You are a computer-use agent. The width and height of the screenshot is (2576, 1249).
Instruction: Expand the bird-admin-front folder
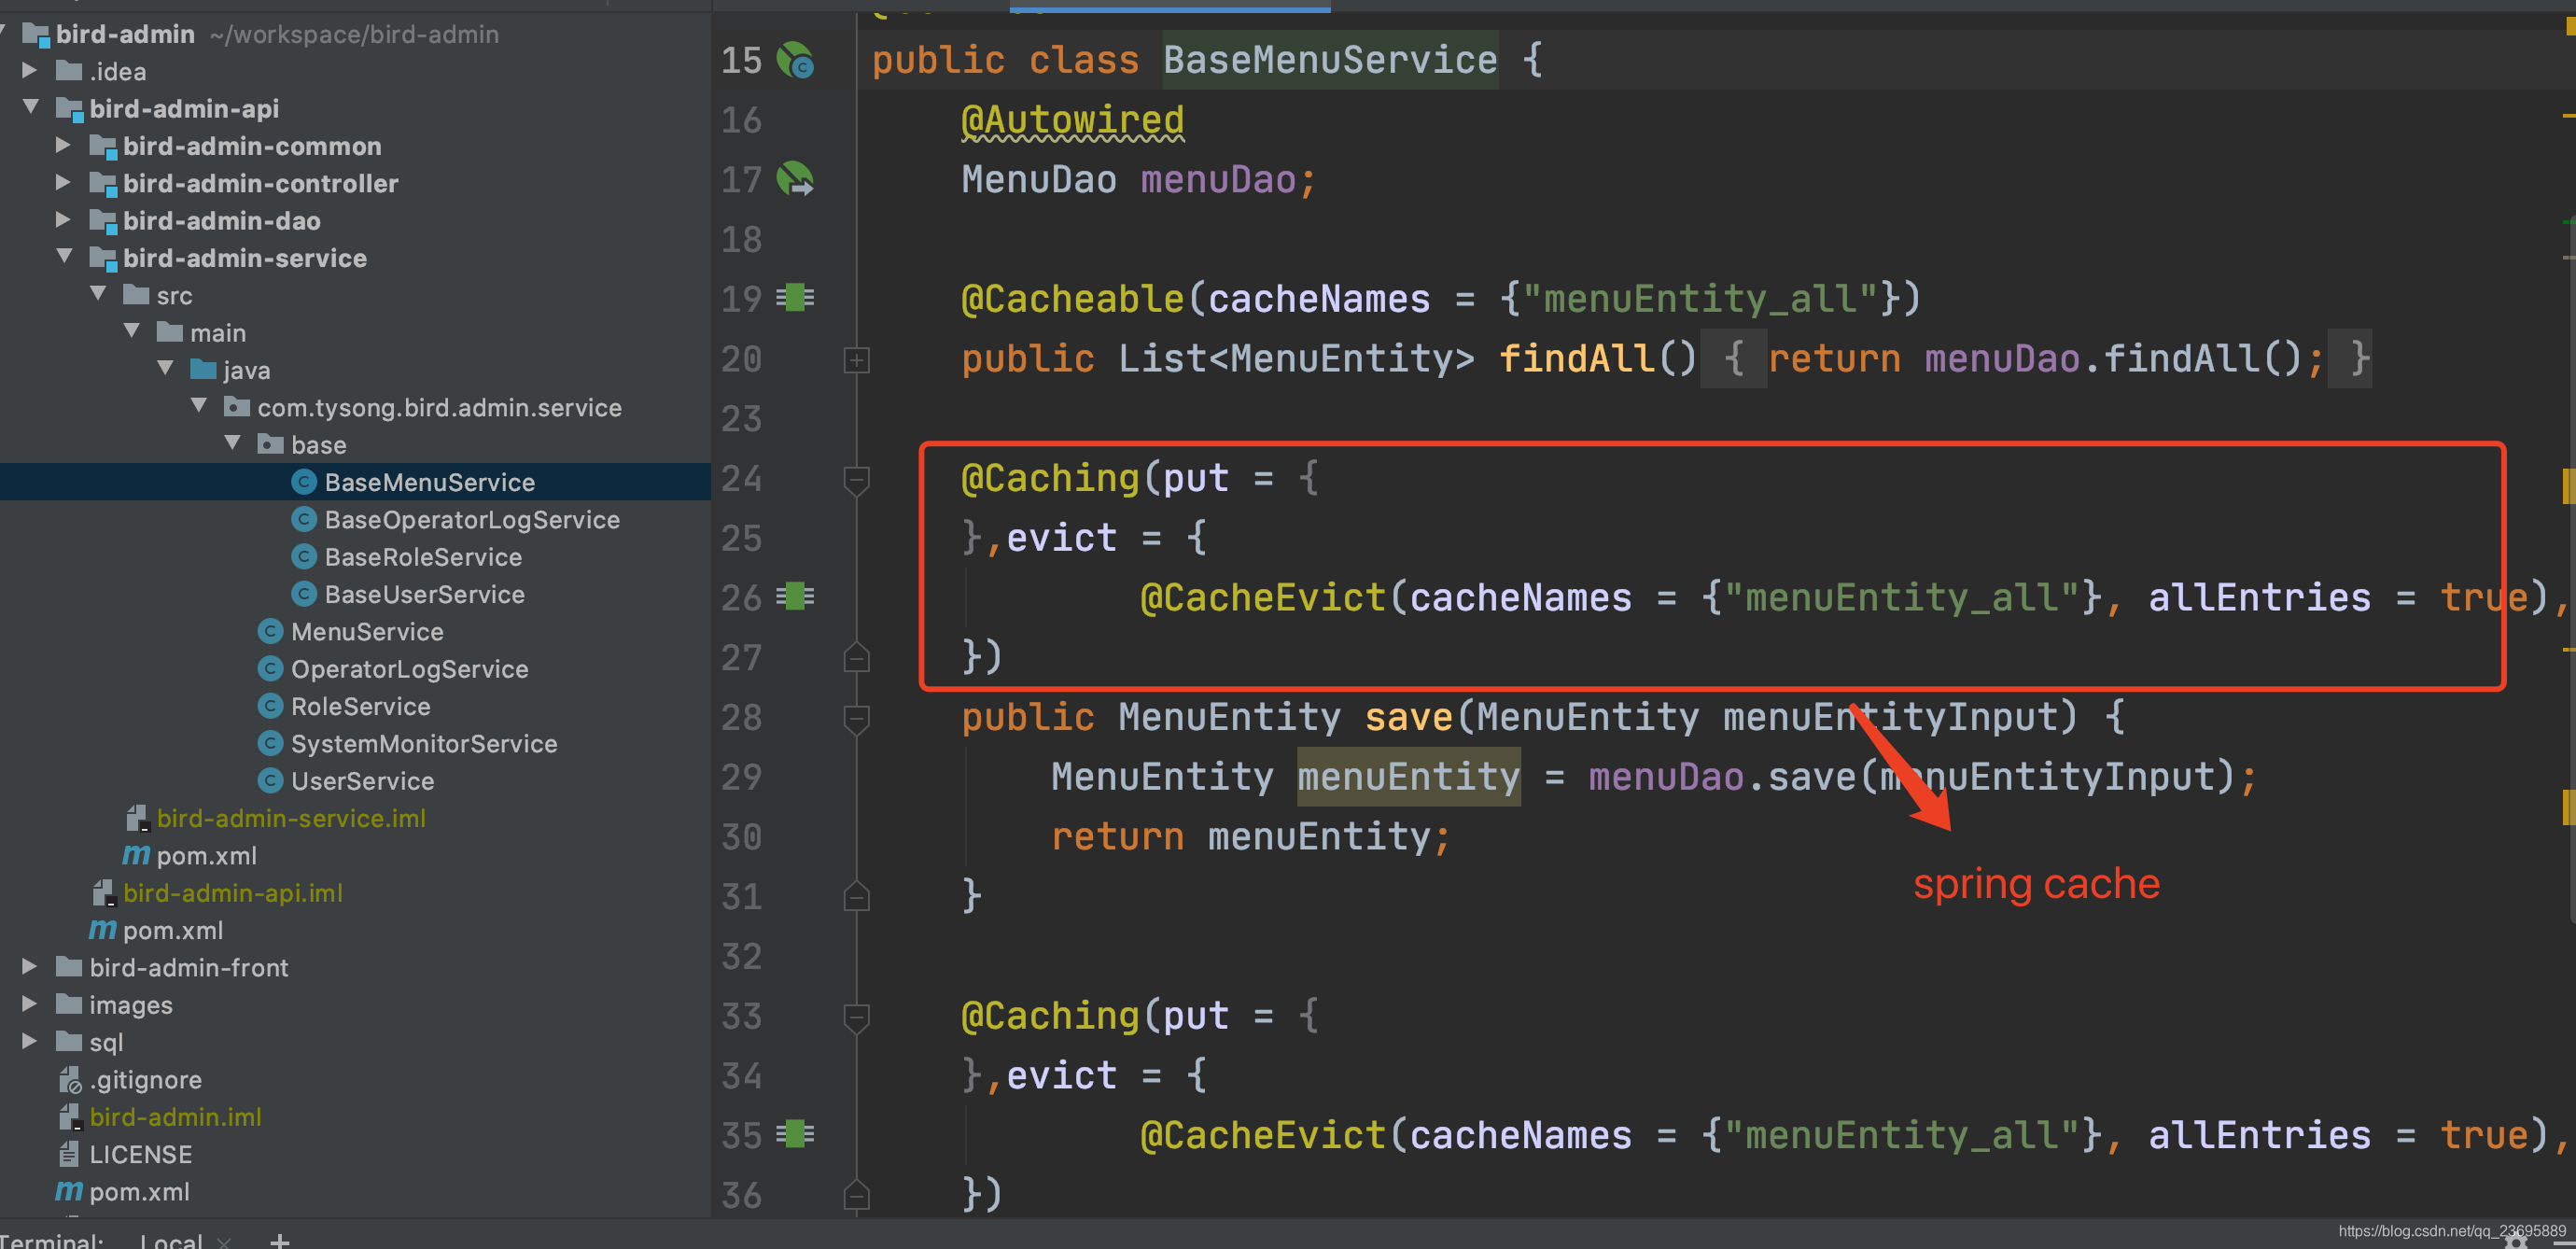pyautogui.click(x=29, y=966)
